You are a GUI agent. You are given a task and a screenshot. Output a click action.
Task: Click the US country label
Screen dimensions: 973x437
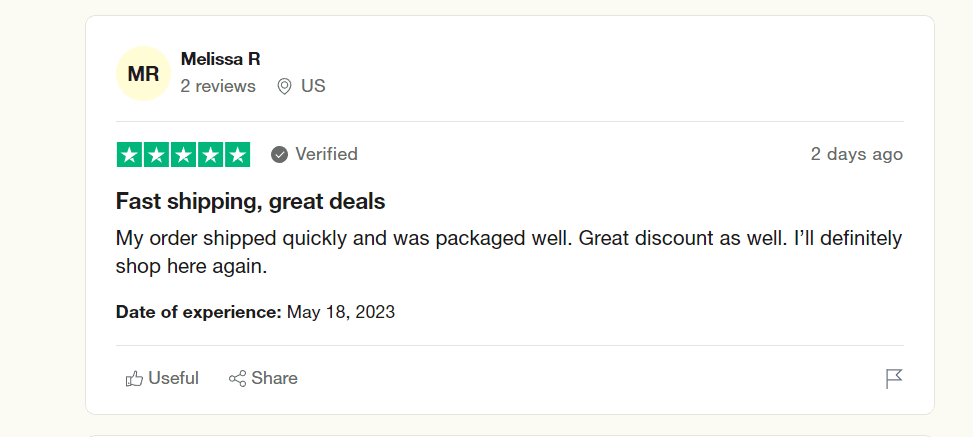313,86
